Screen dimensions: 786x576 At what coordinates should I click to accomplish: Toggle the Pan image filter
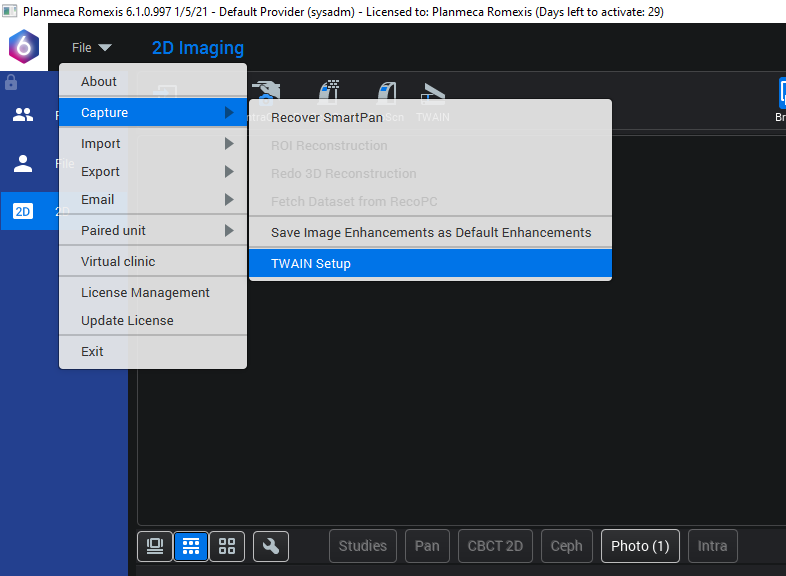(x=427, y=546)
